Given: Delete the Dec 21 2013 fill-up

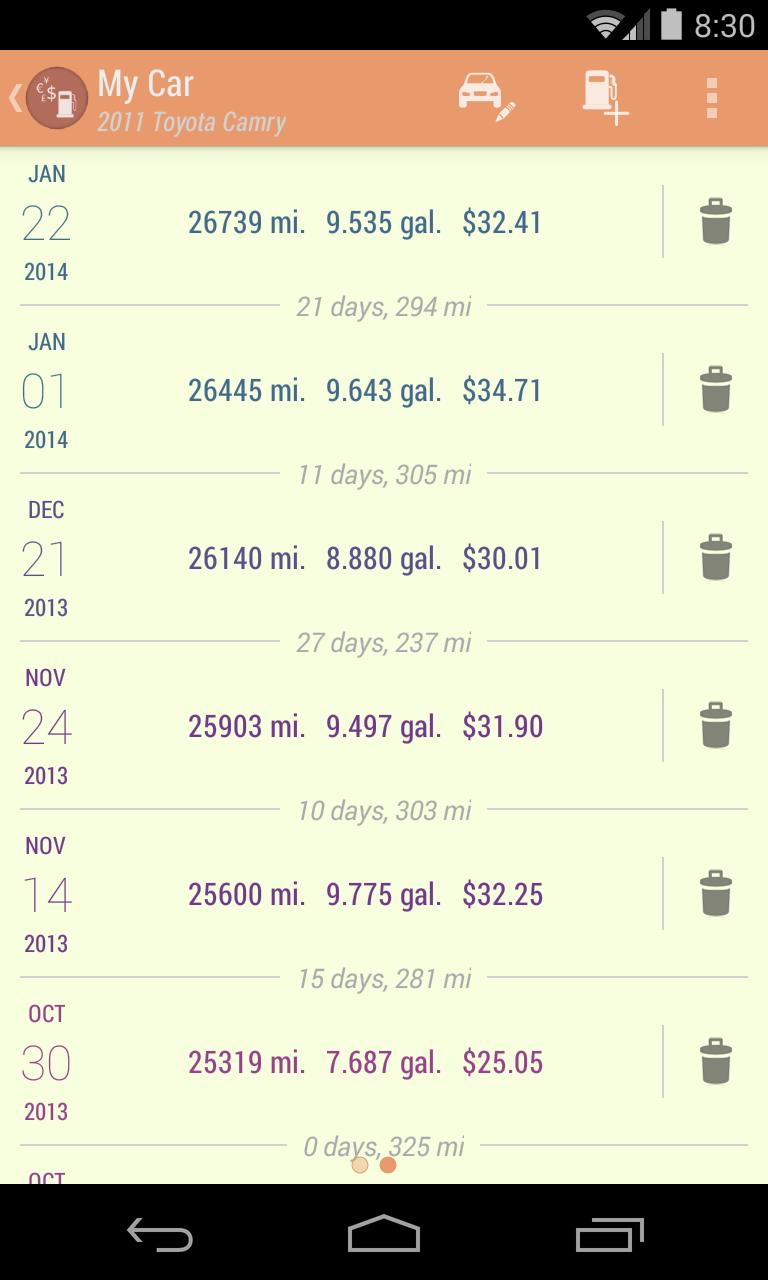Looking at the screenshot, I should click(715, 558).
